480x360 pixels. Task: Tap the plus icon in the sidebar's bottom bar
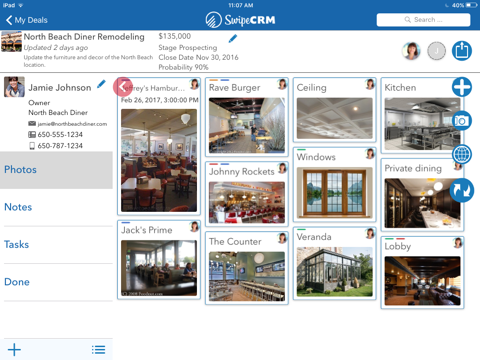[x=14, y=350]
